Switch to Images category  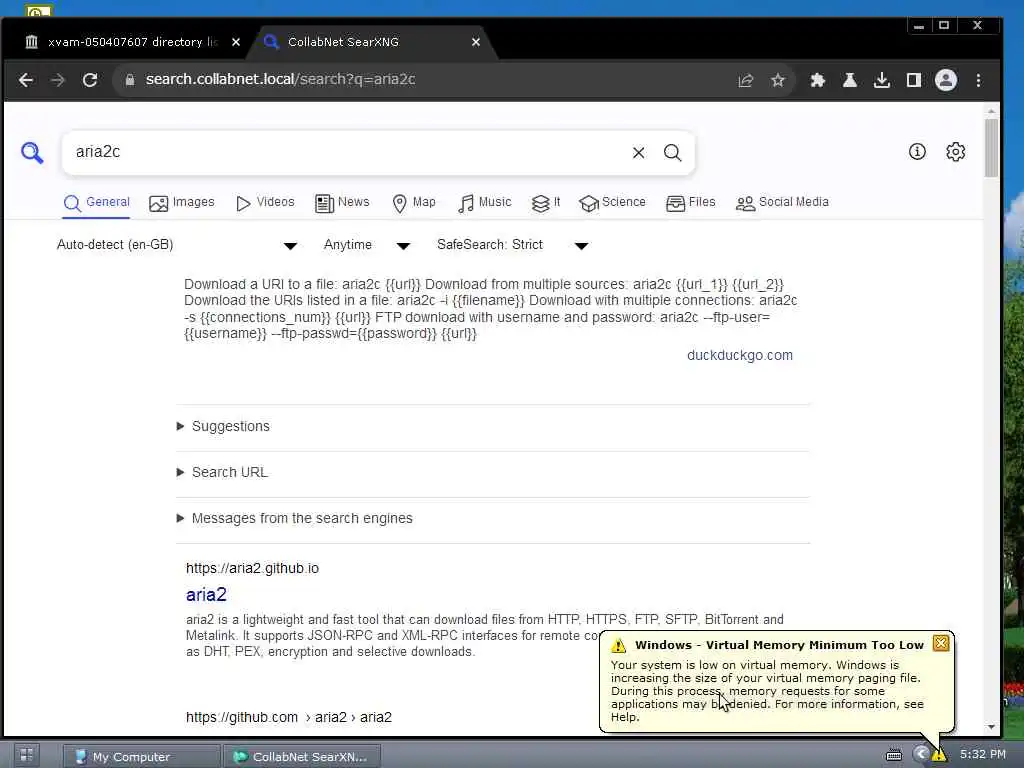pos(182,202)
